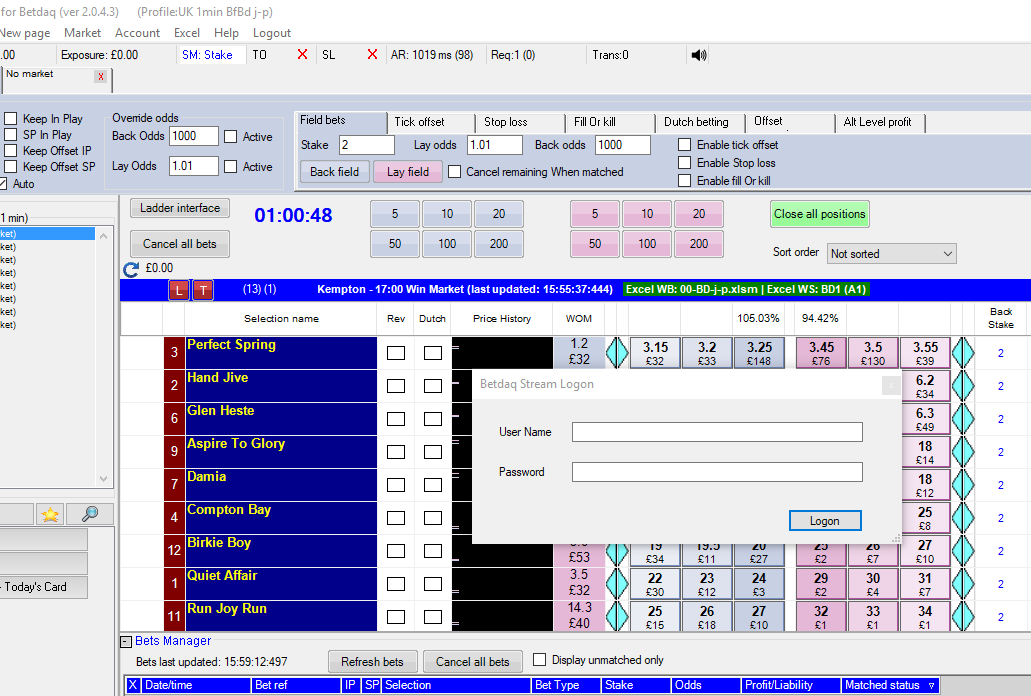Switch to Dutch betting tab
The height and width of the screenshot is (696, 1031).
pos(700,122)
